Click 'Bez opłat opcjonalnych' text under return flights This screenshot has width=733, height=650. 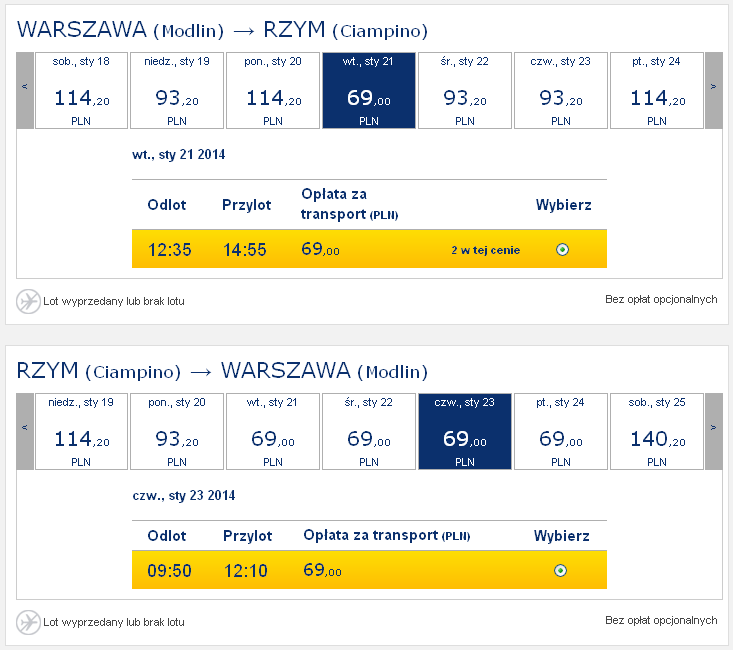(661, 621)
